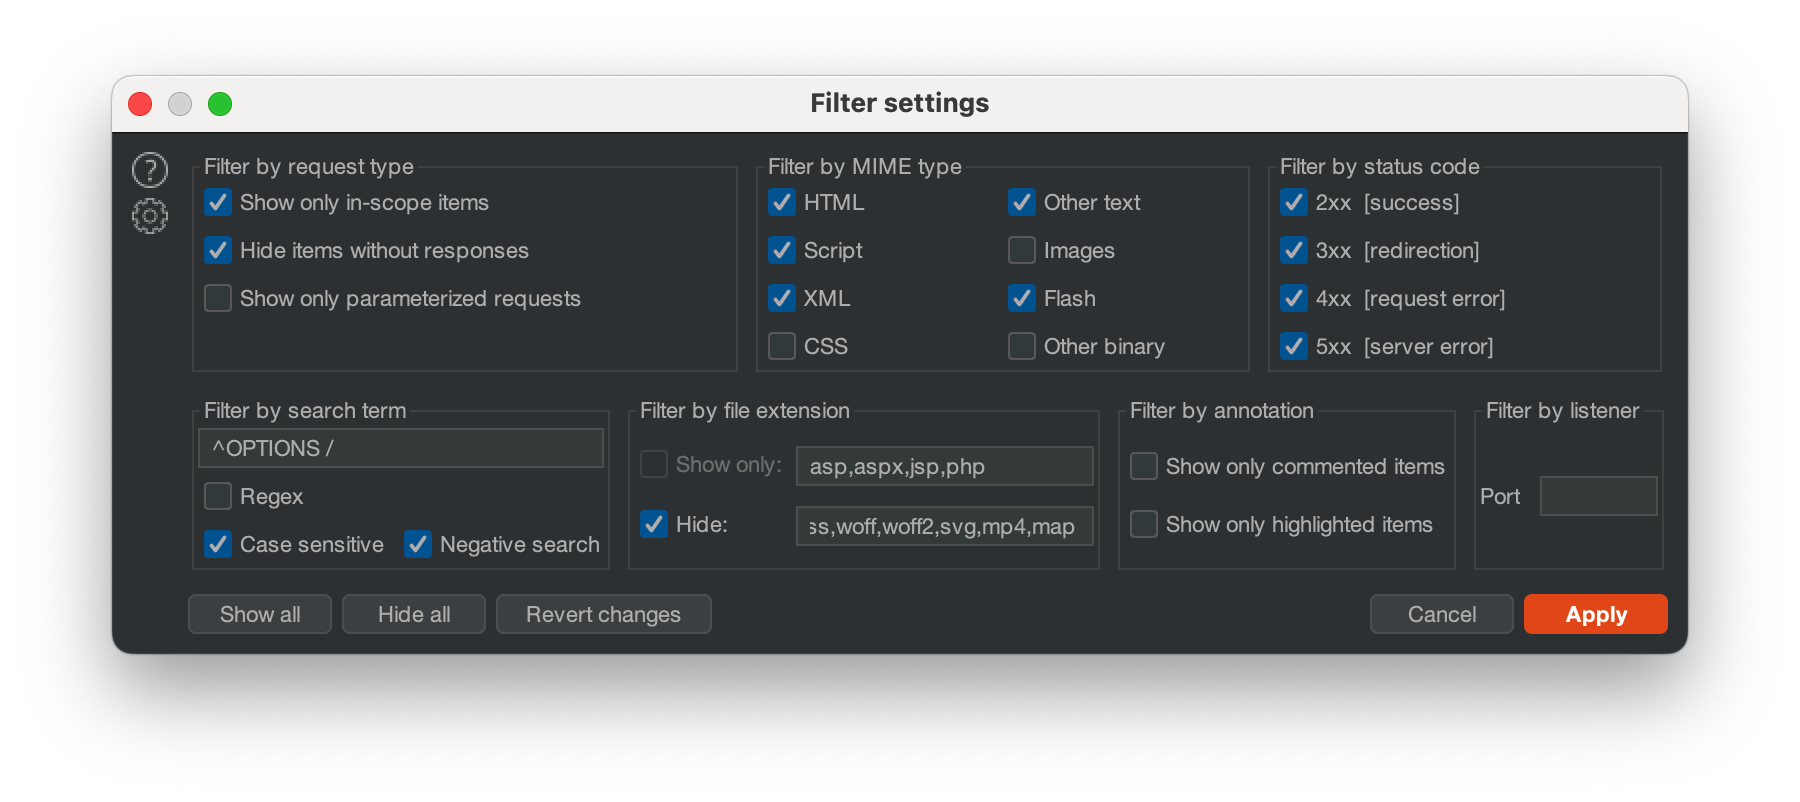Click Revert changes button
1800x802 pixels.
tap(603, 614)
